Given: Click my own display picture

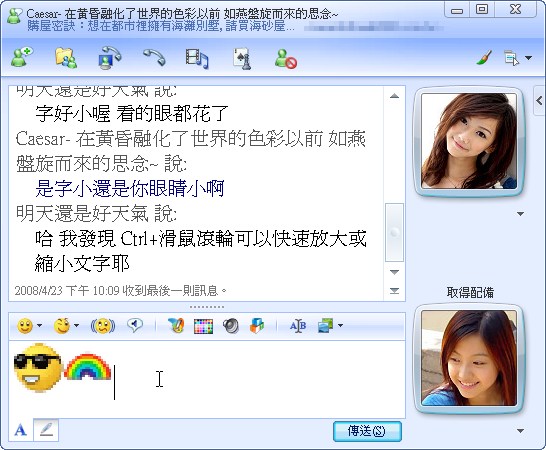Looking at the screenshot, I should [469, 358].
